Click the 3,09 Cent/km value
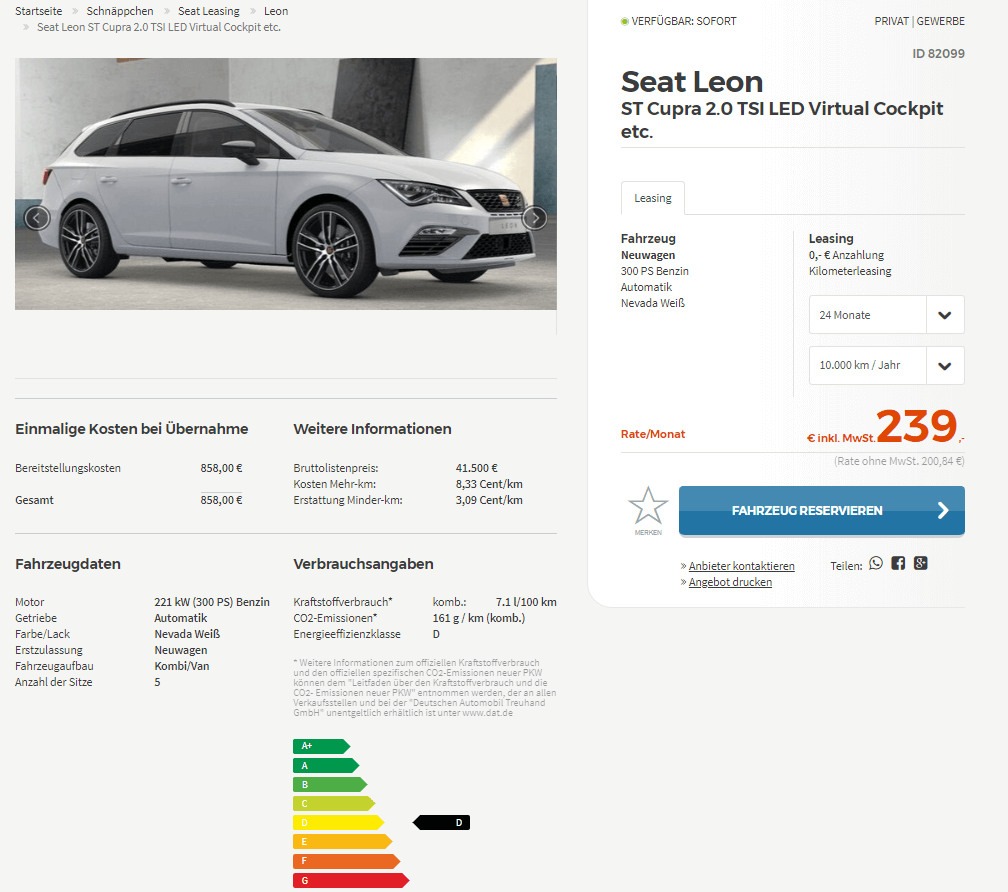The image size is (1008, 892). [x=489, y=500]
